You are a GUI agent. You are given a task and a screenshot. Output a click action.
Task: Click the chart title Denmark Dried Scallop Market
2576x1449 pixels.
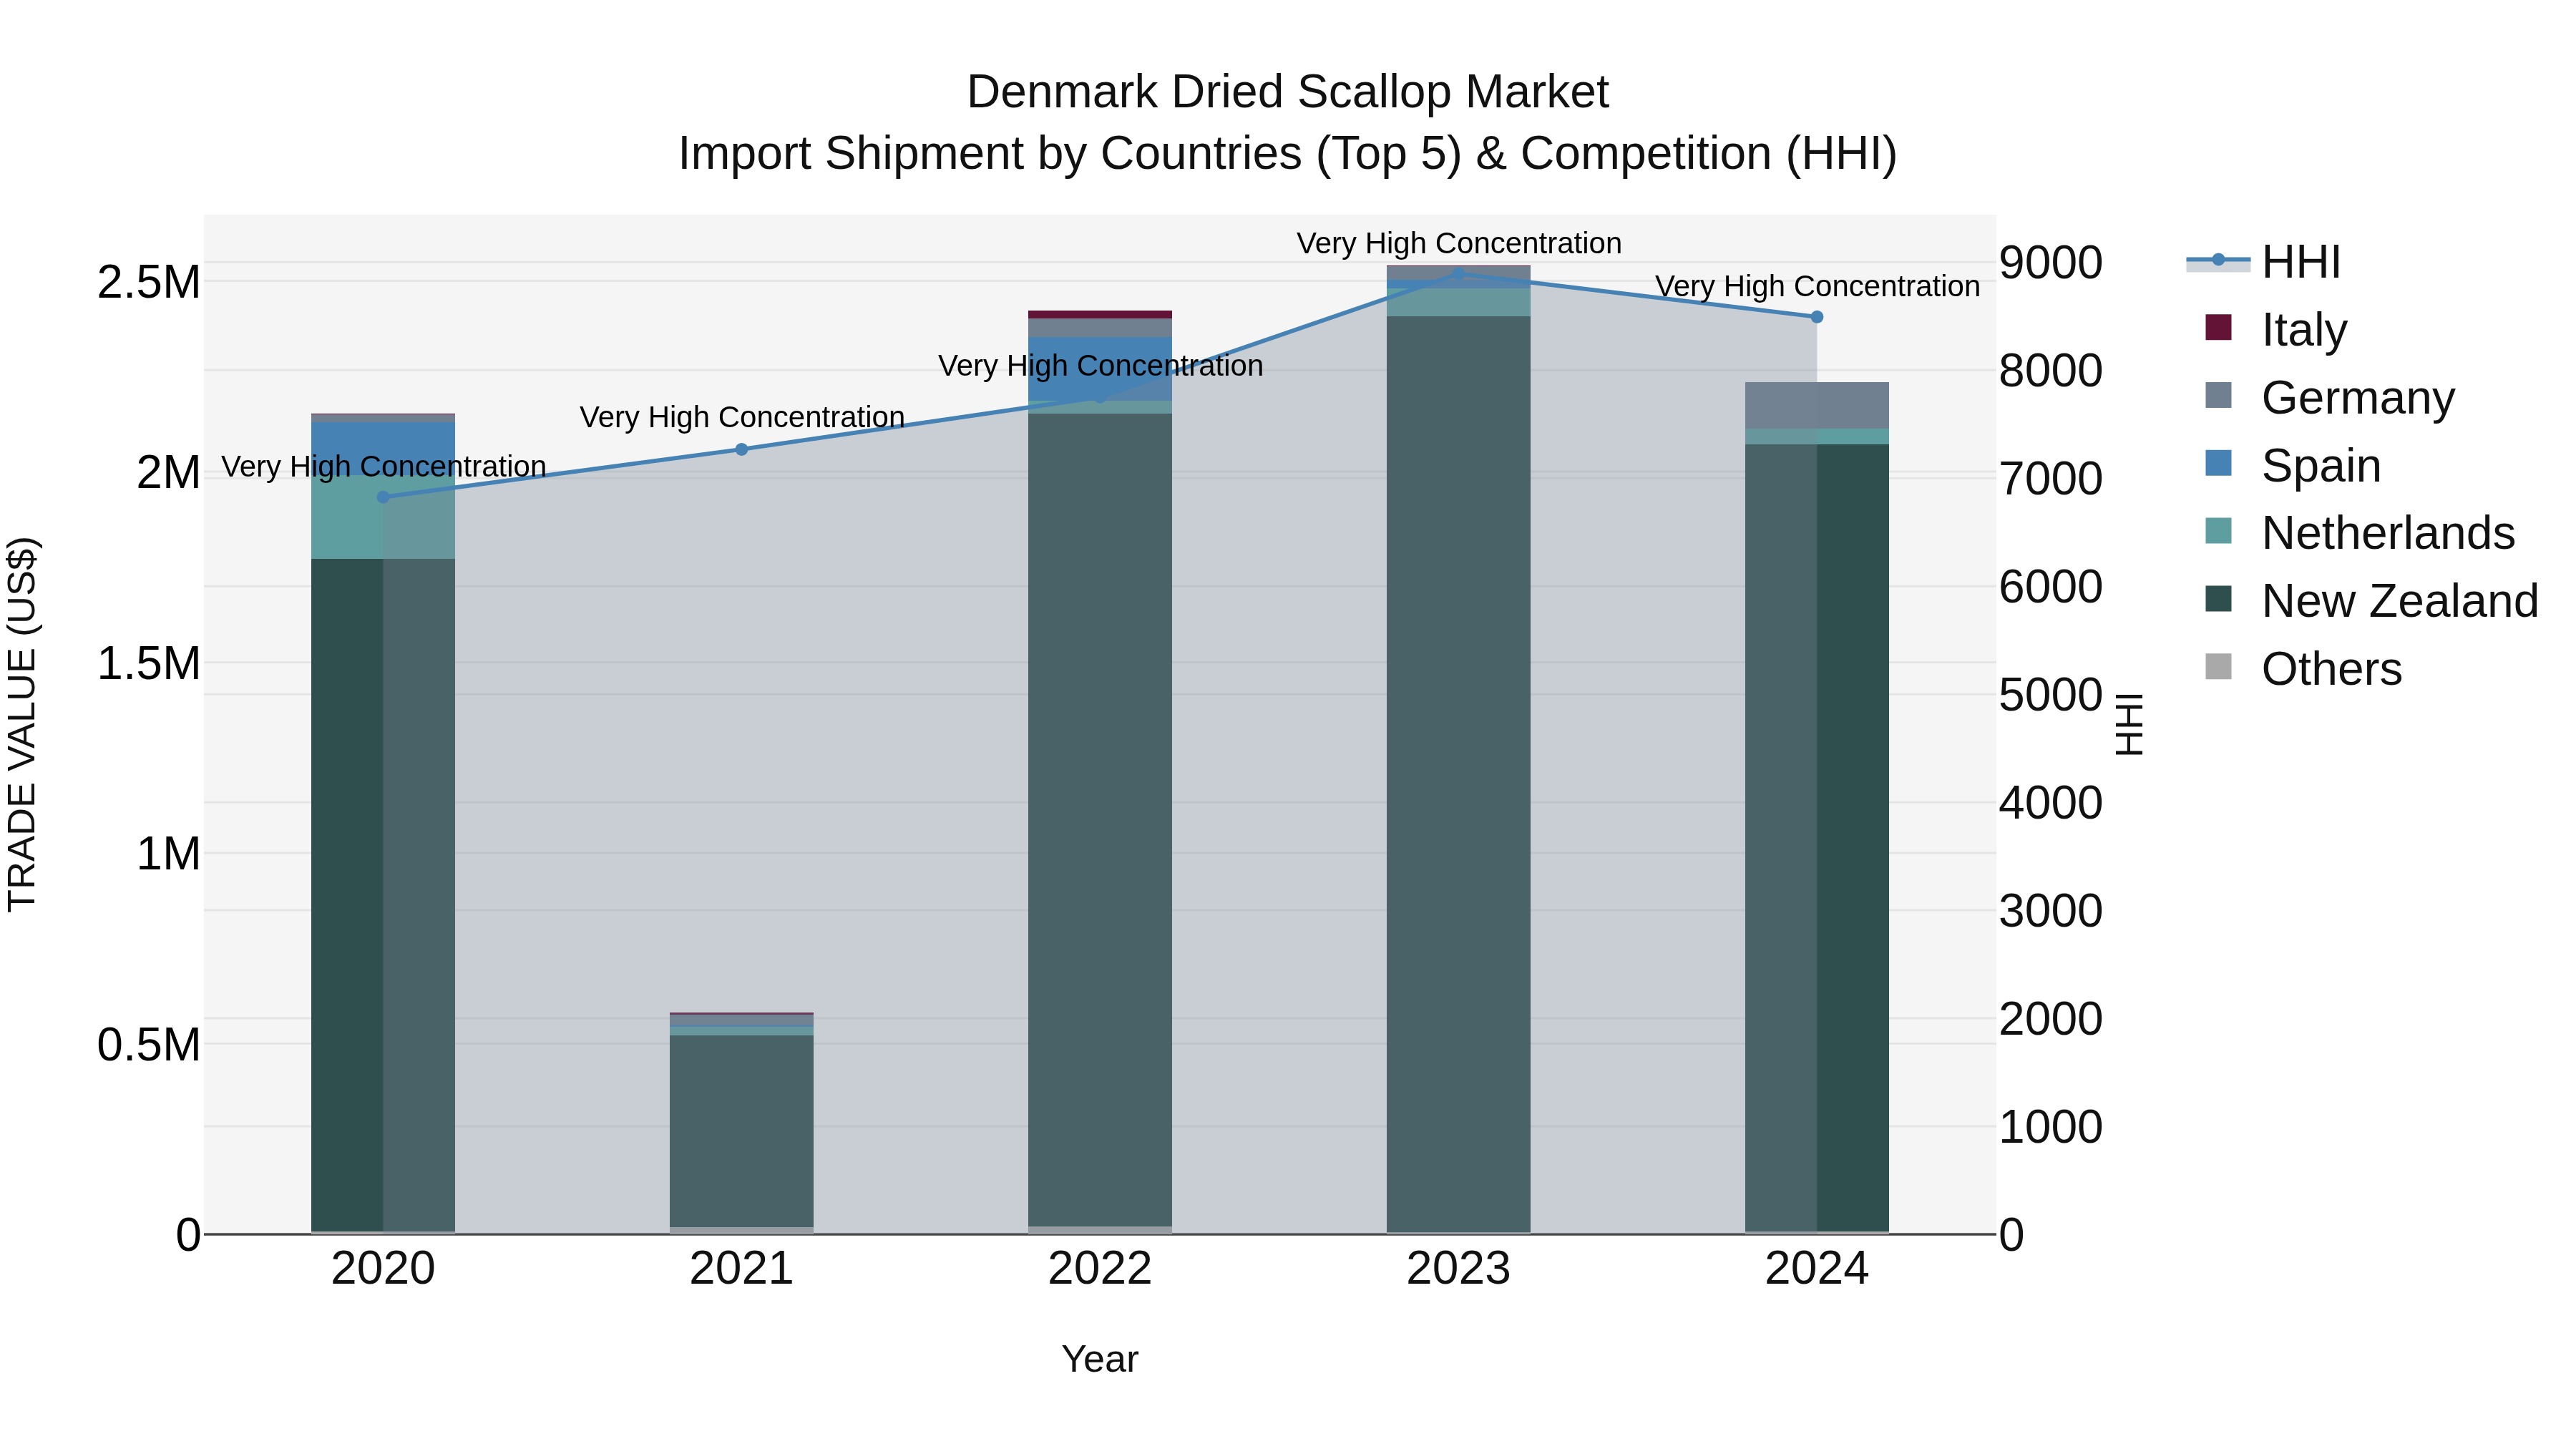[1287, 92]
